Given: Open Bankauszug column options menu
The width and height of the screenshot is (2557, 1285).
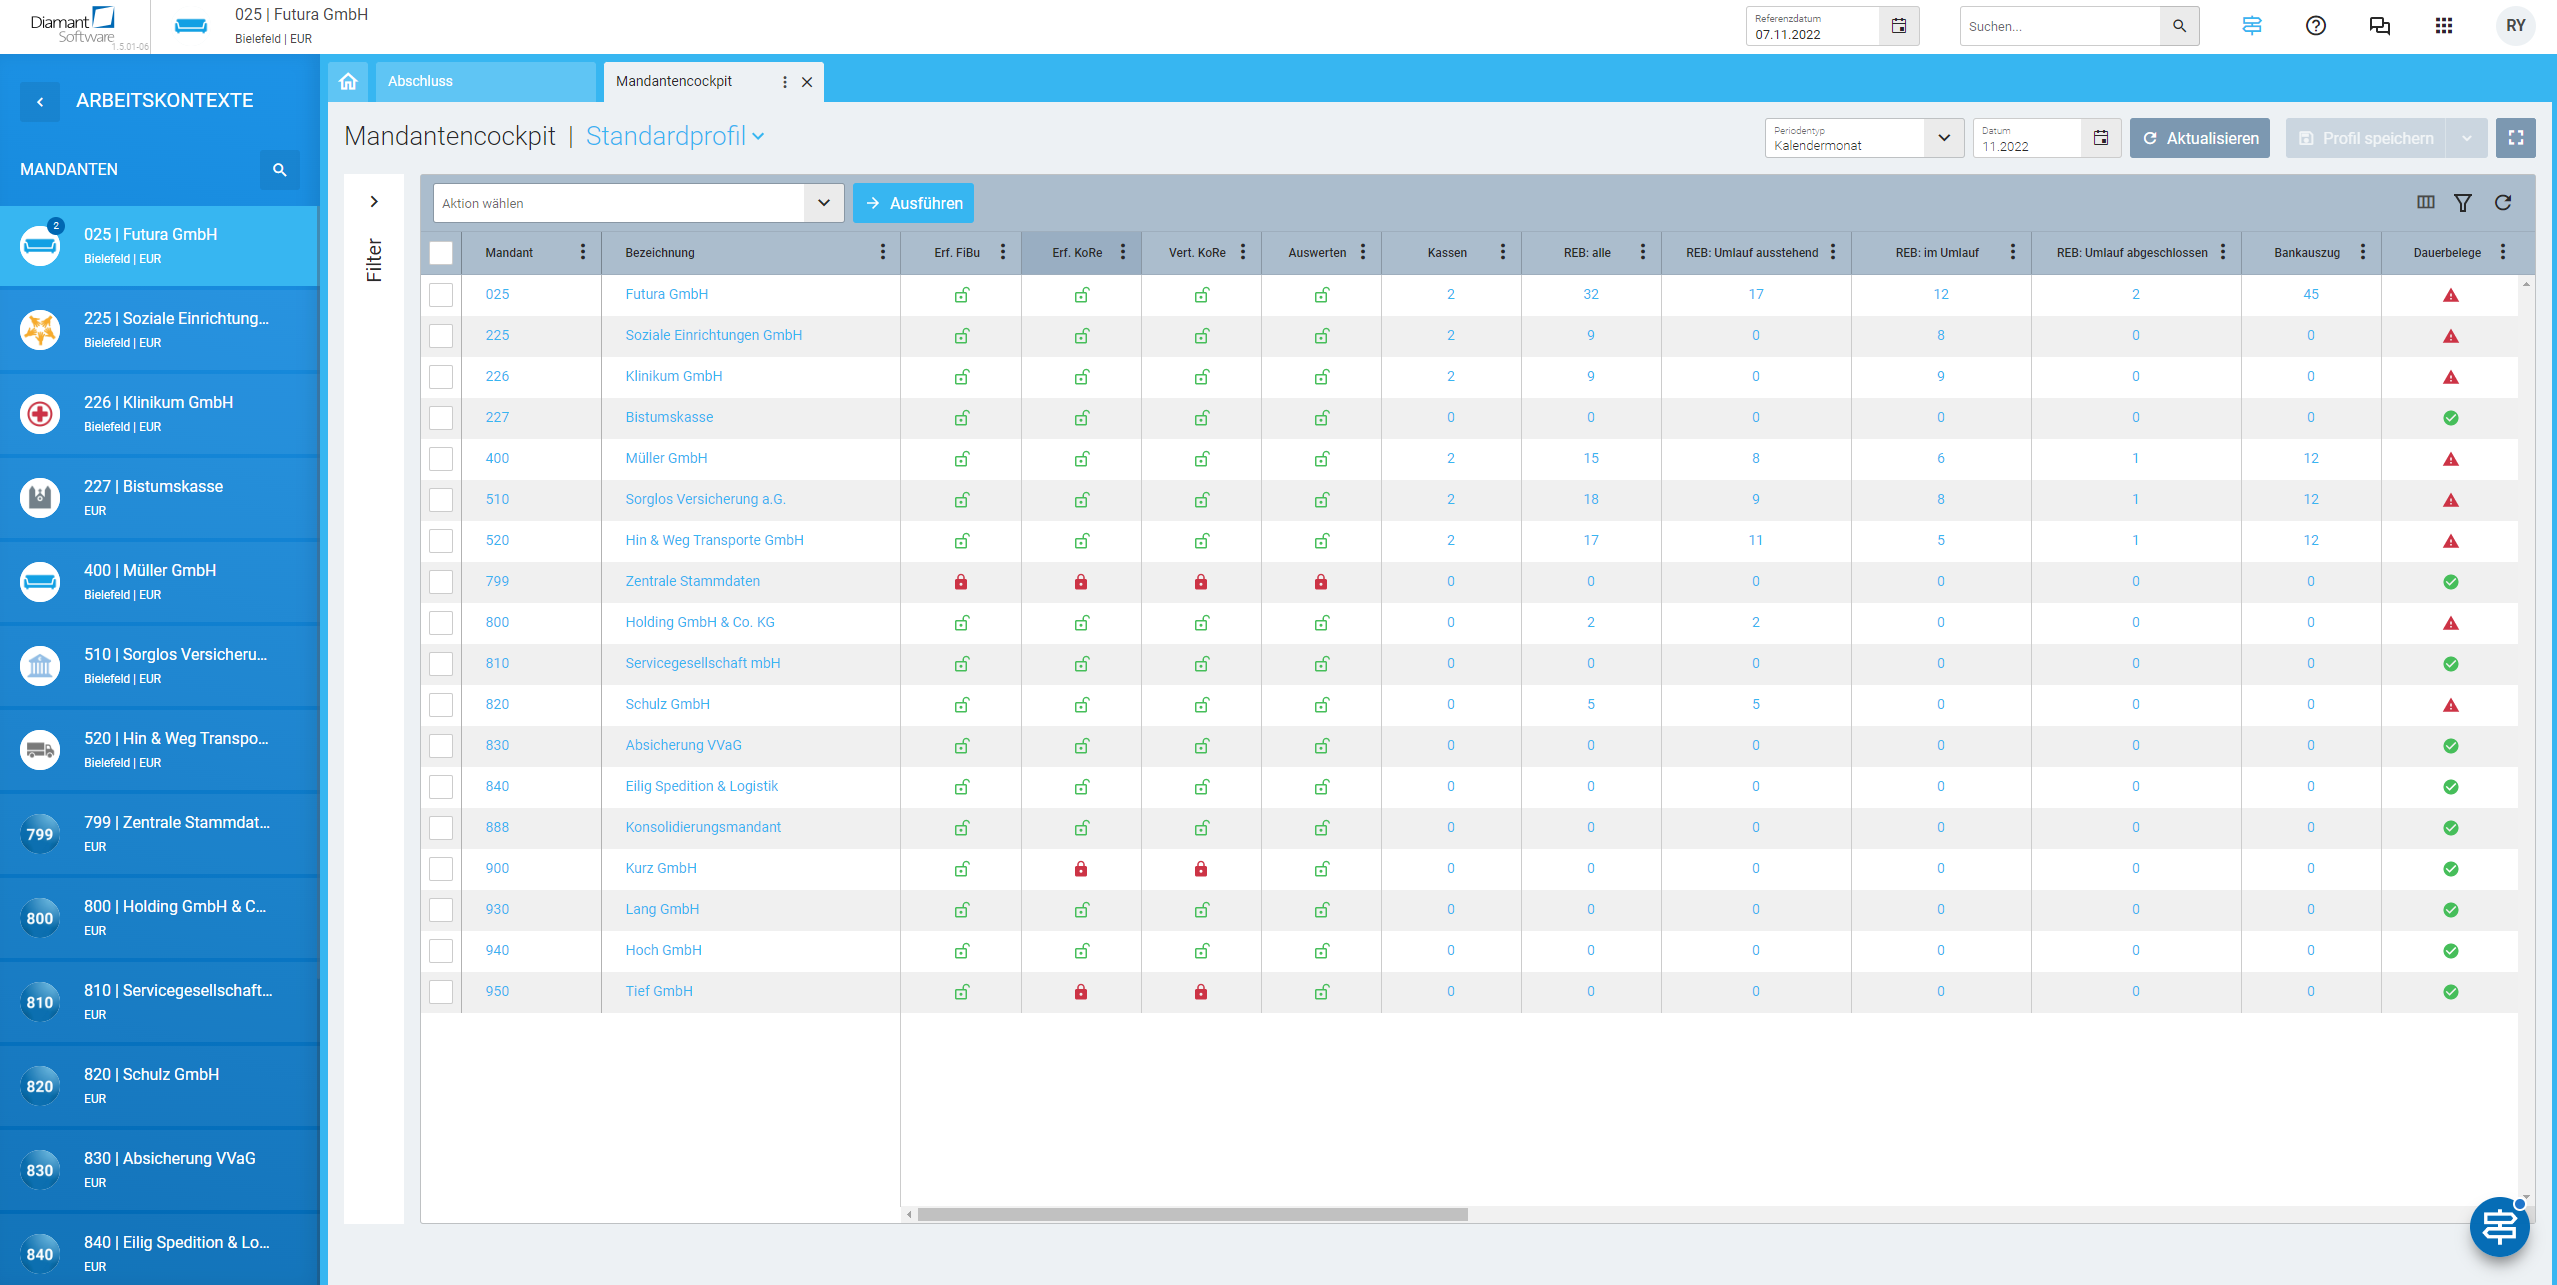Looking at the screenshot, I should tap(2363, 252).
